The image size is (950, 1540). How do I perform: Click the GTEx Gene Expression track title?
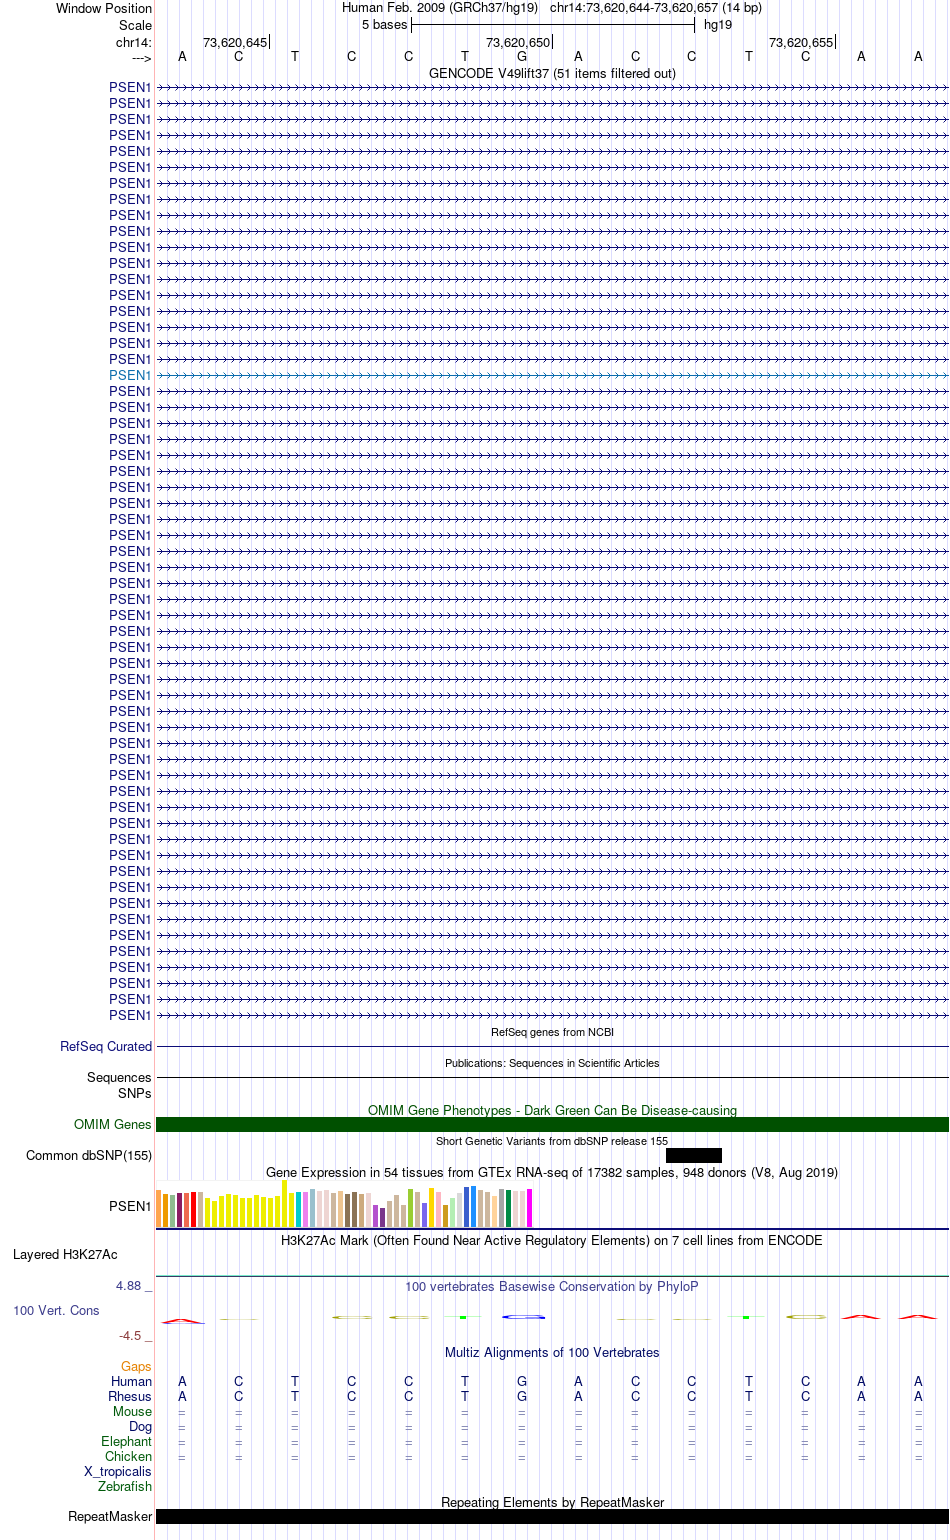point(552,1173)
